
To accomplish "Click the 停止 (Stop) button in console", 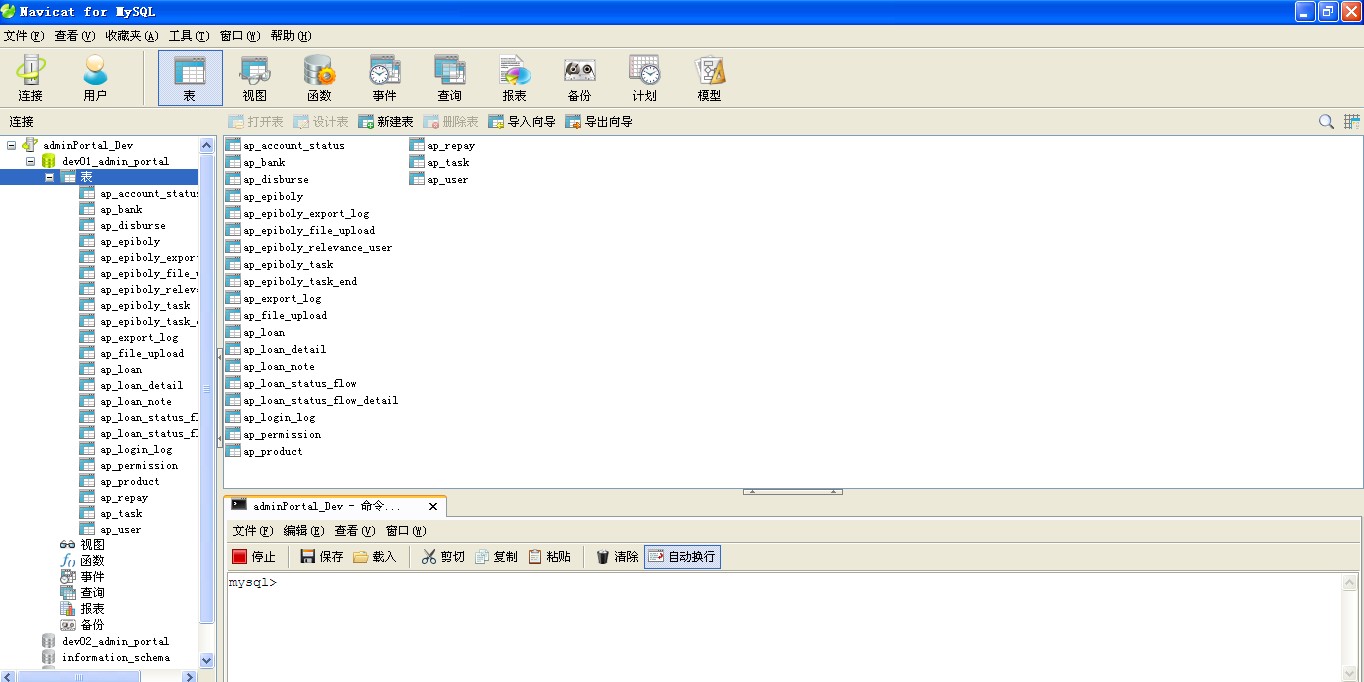I will (x=254, y=557).
